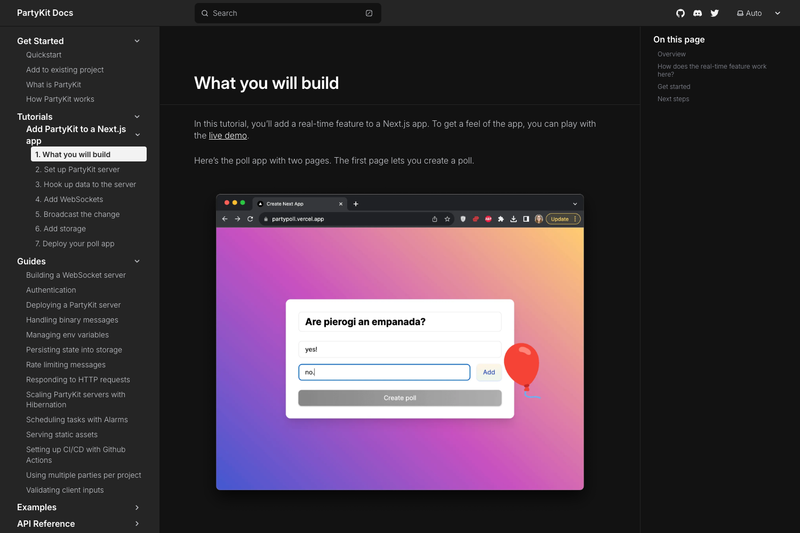Open 3. Hook up data to the server

point(86,184)
